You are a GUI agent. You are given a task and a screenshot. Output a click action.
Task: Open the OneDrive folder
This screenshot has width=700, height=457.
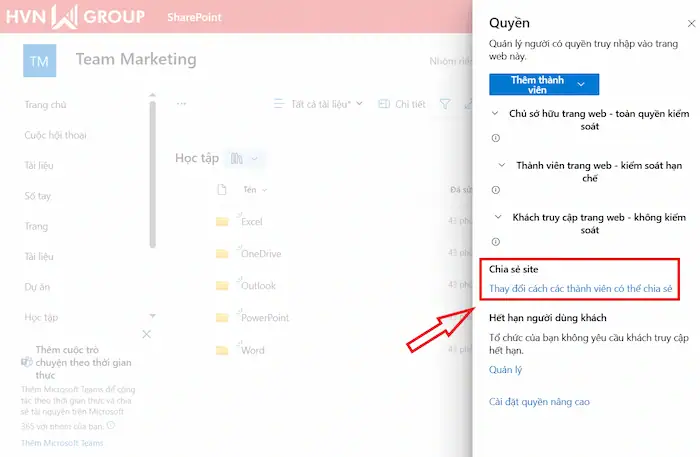(x=260, y=254)
